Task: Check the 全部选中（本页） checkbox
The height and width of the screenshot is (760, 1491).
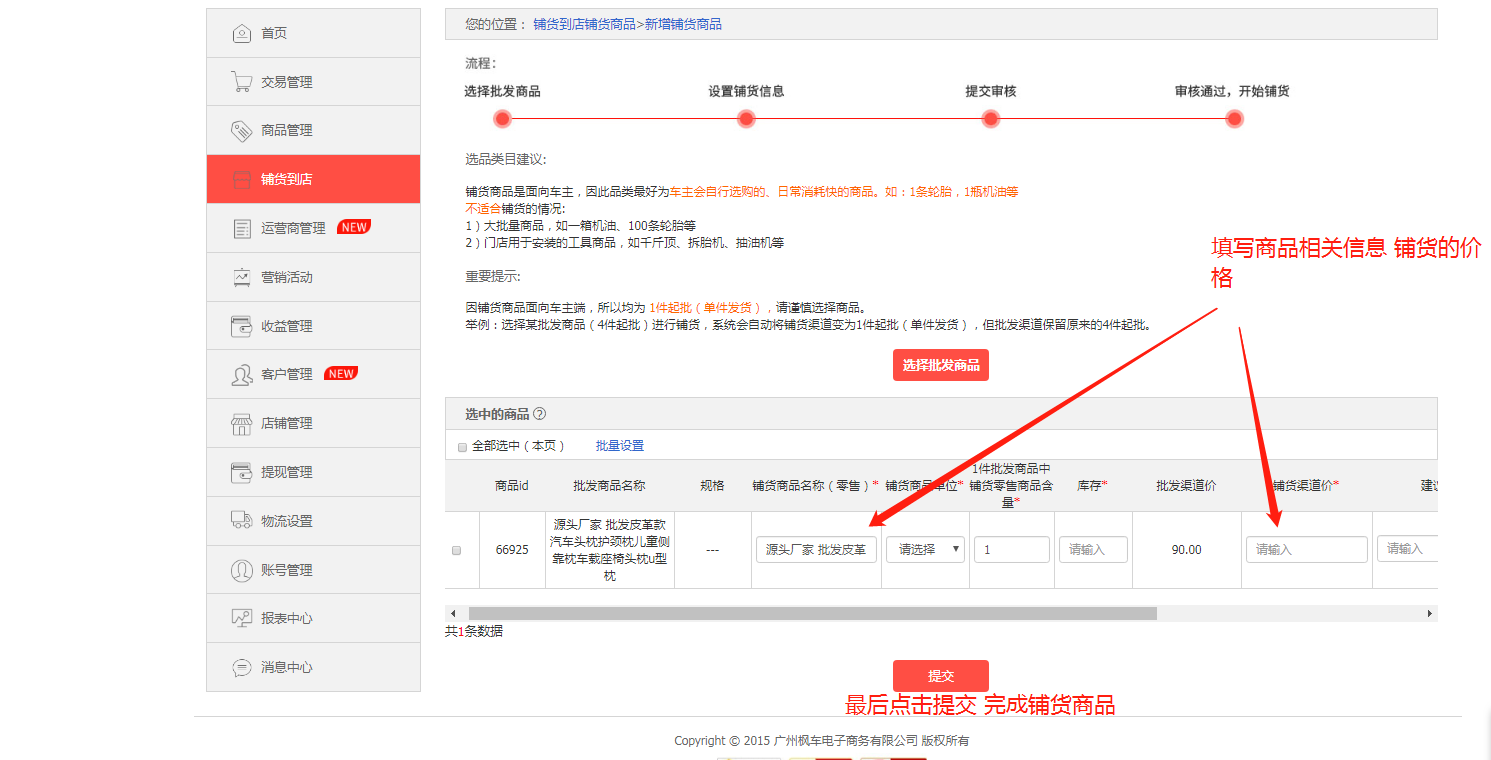Action: (462, 446)
